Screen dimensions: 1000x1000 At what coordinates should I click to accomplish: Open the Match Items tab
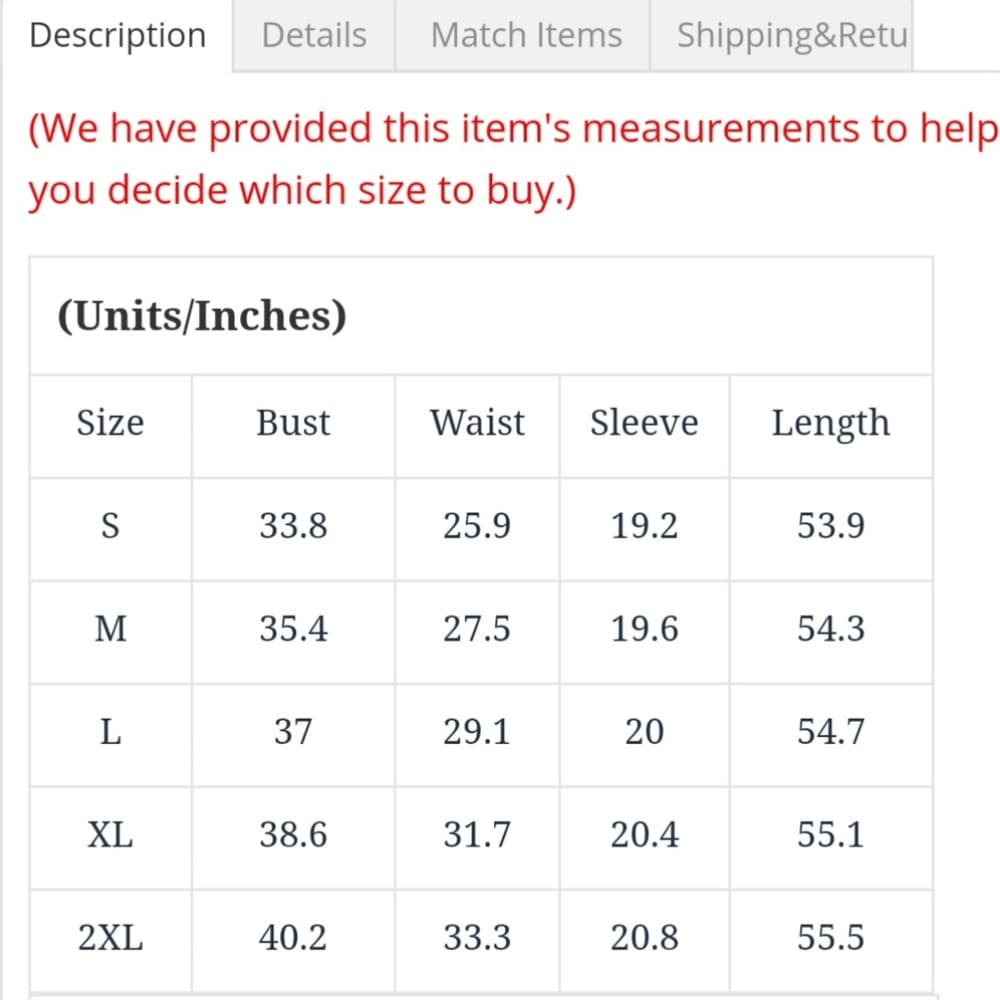(526, 36)
